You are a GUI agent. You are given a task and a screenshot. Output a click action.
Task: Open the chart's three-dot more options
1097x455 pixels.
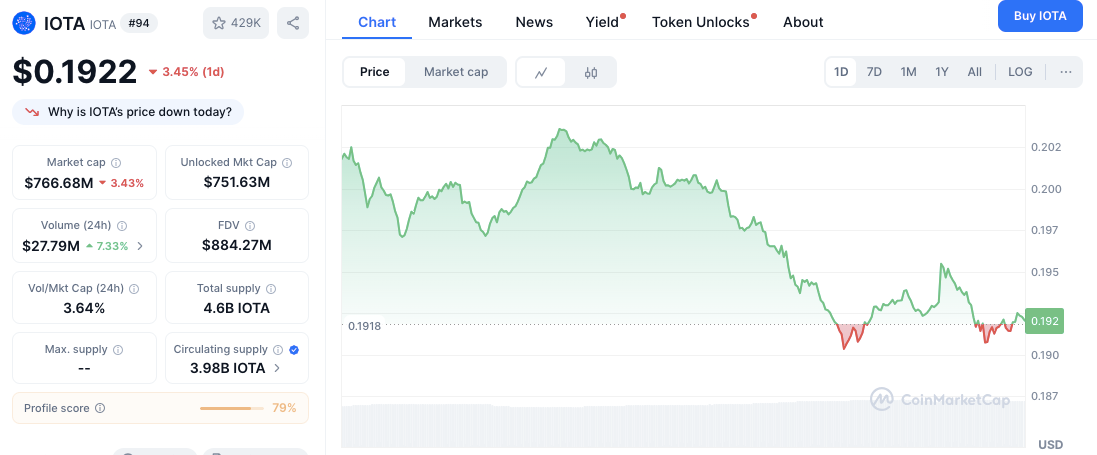[1066, 72]
